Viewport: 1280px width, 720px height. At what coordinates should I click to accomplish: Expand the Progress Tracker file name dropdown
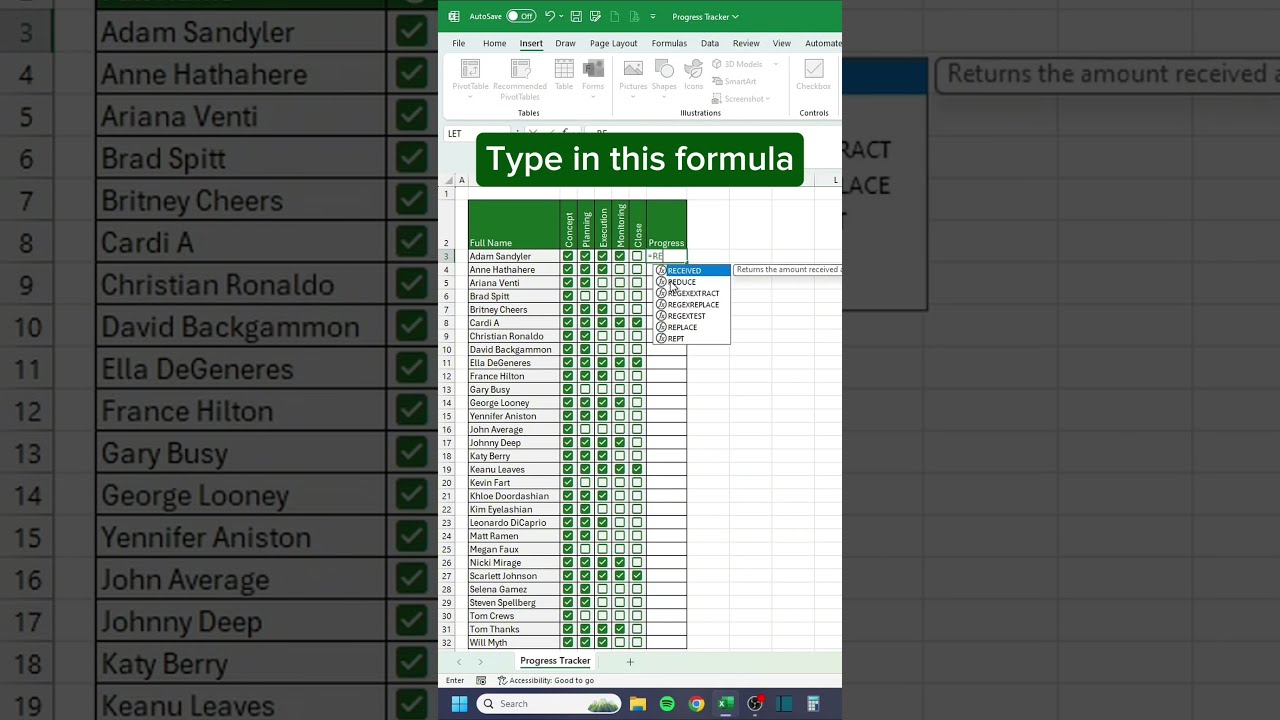point(736,17)
